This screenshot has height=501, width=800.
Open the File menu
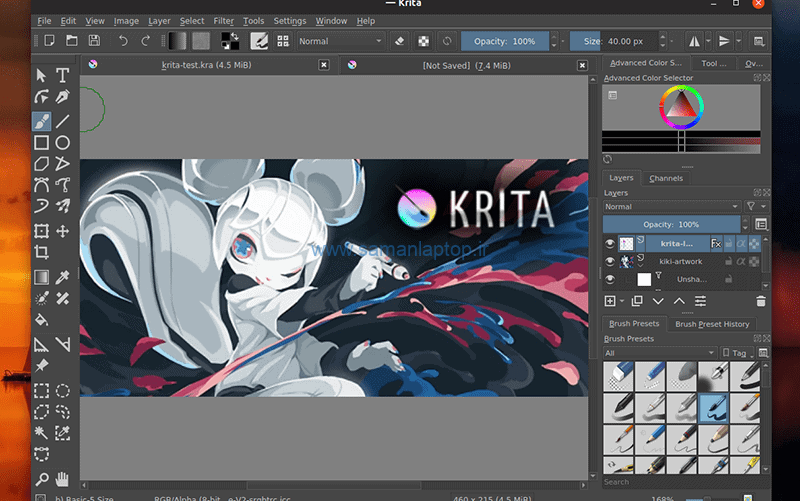click(x=44, y=21)
